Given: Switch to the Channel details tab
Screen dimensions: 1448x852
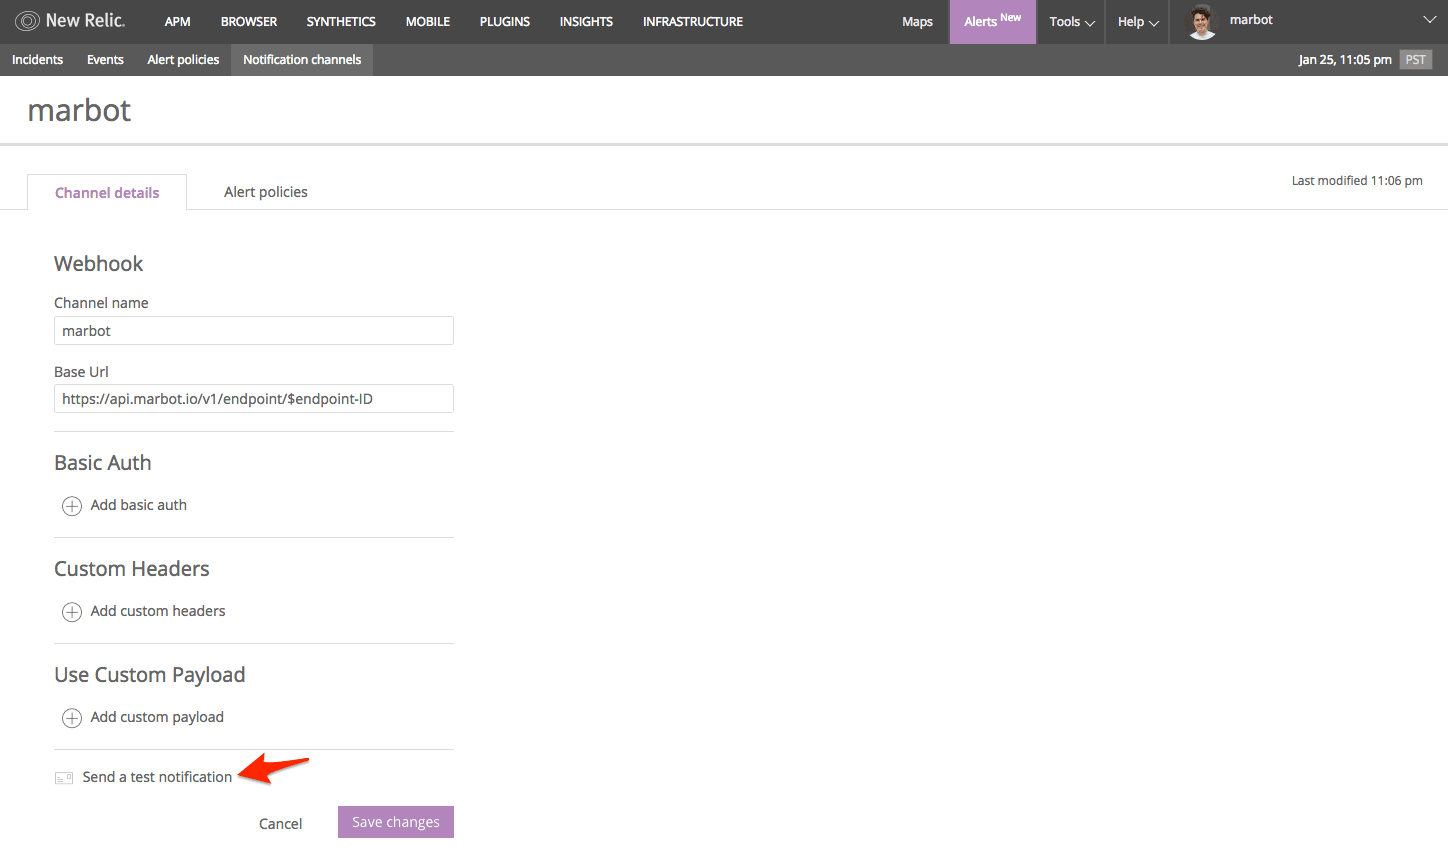Looking at the screenshot, I should [x=107, y=192].
